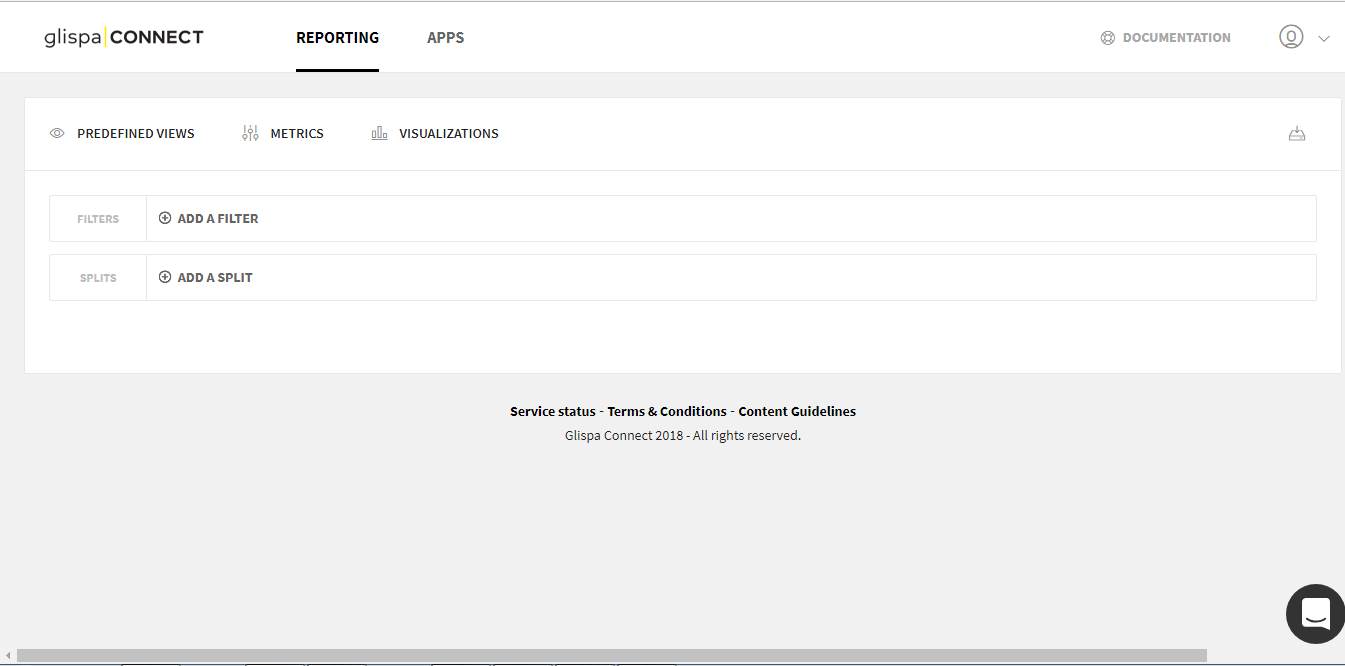Click the plus icon for Add a Split
The image size is (1345, 666).
click(x=165, y=277)
